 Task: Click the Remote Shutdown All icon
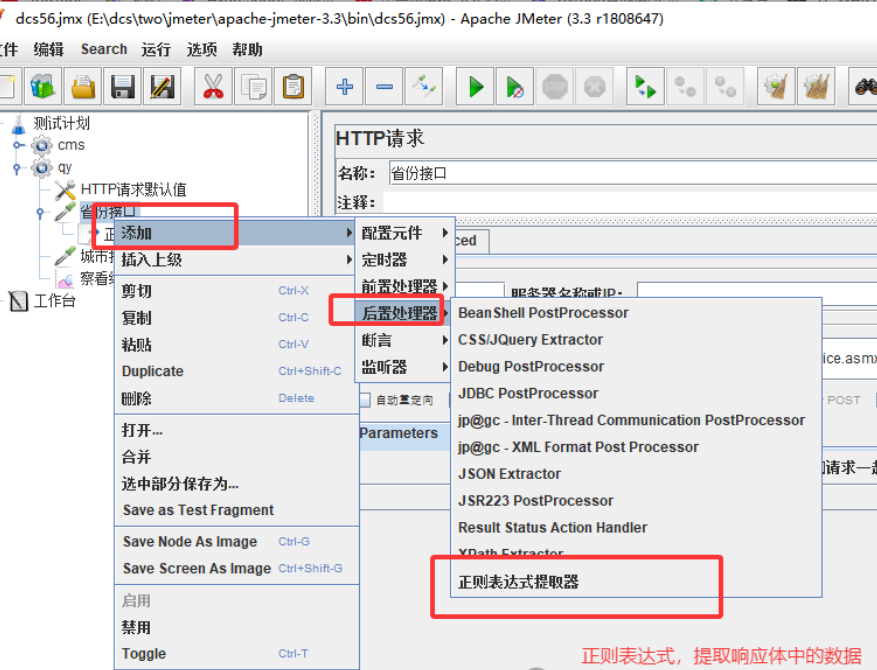point(725,87)
